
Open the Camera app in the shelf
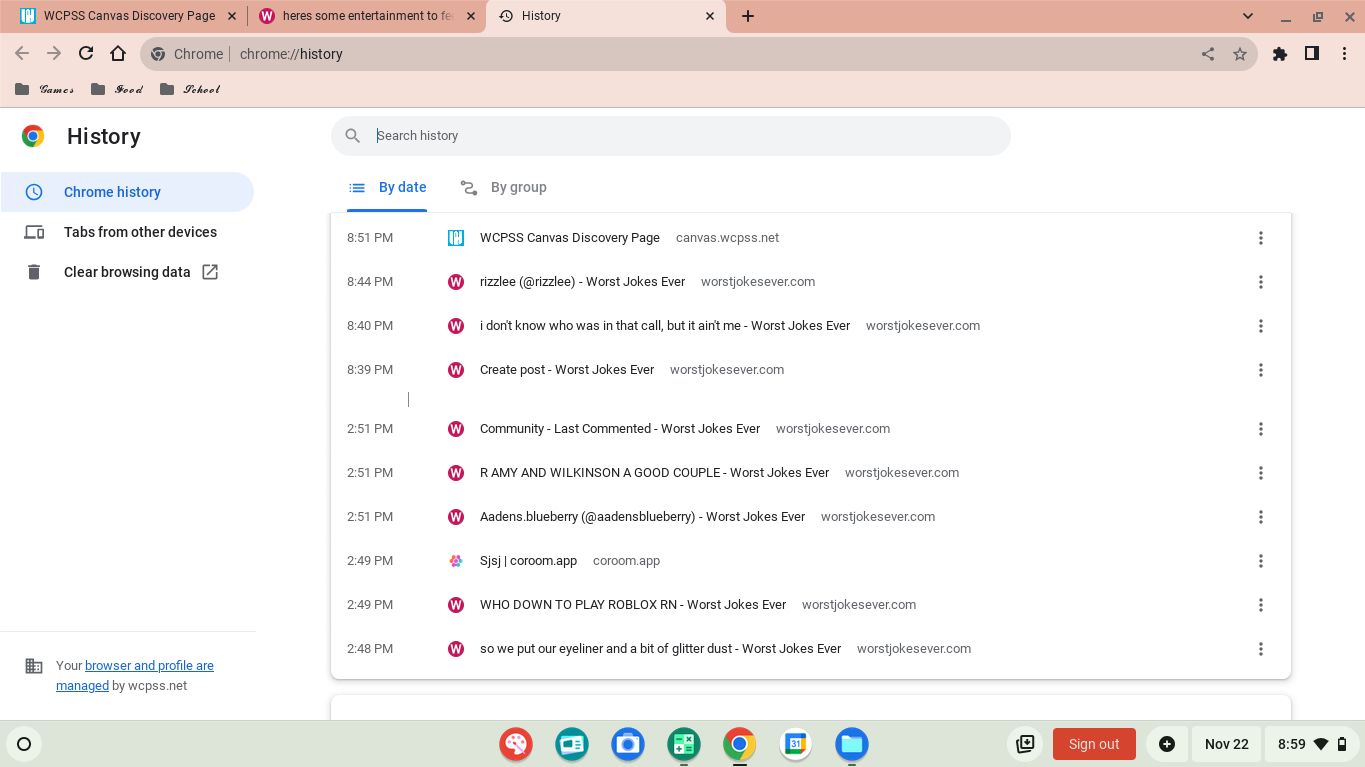[x=628, y=744]
